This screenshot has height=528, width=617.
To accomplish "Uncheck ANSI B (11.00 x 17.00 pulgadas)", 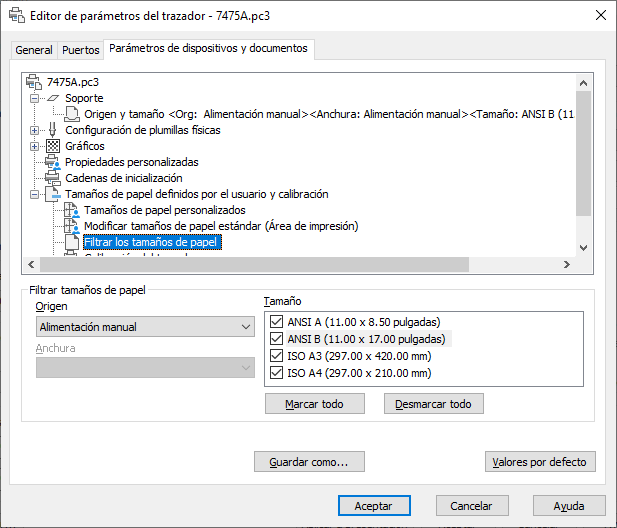I will 277,339.
